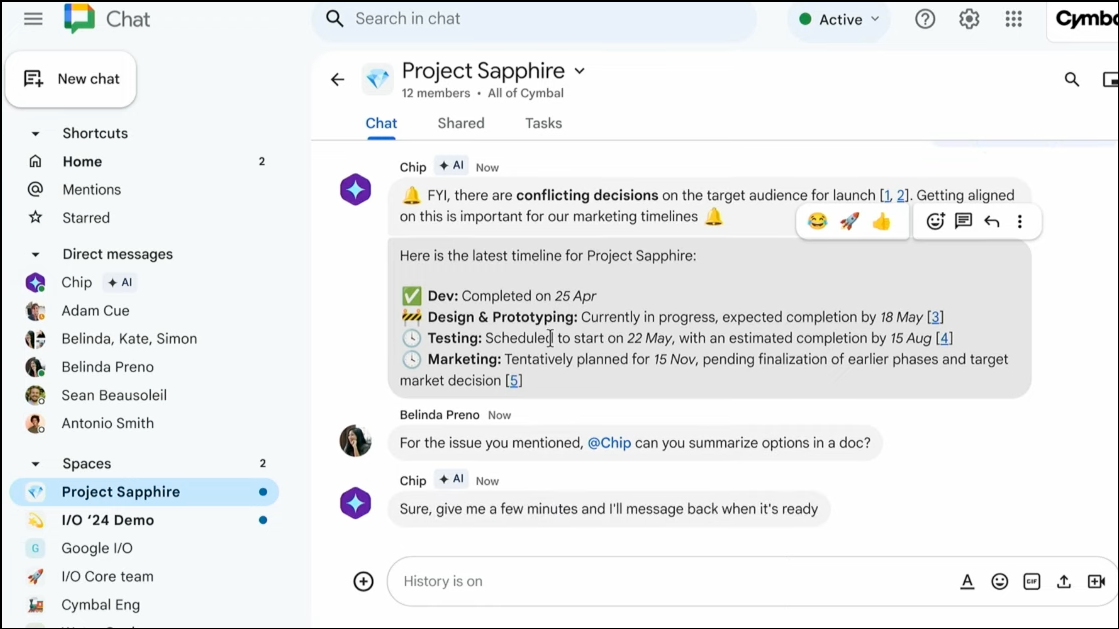Collapse the Direct messages section
This screenshot has width=1119, height=629.
click(35, 254)
